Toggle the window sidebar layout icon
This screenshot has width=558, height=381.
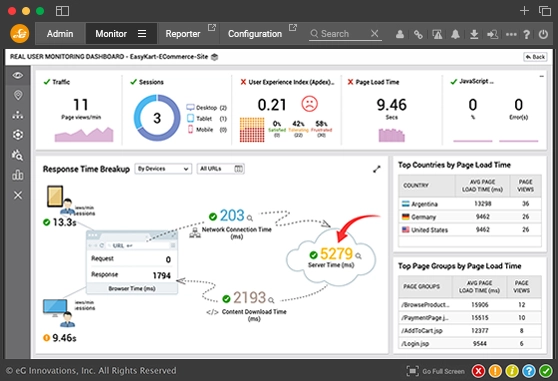tap(62, 11)
